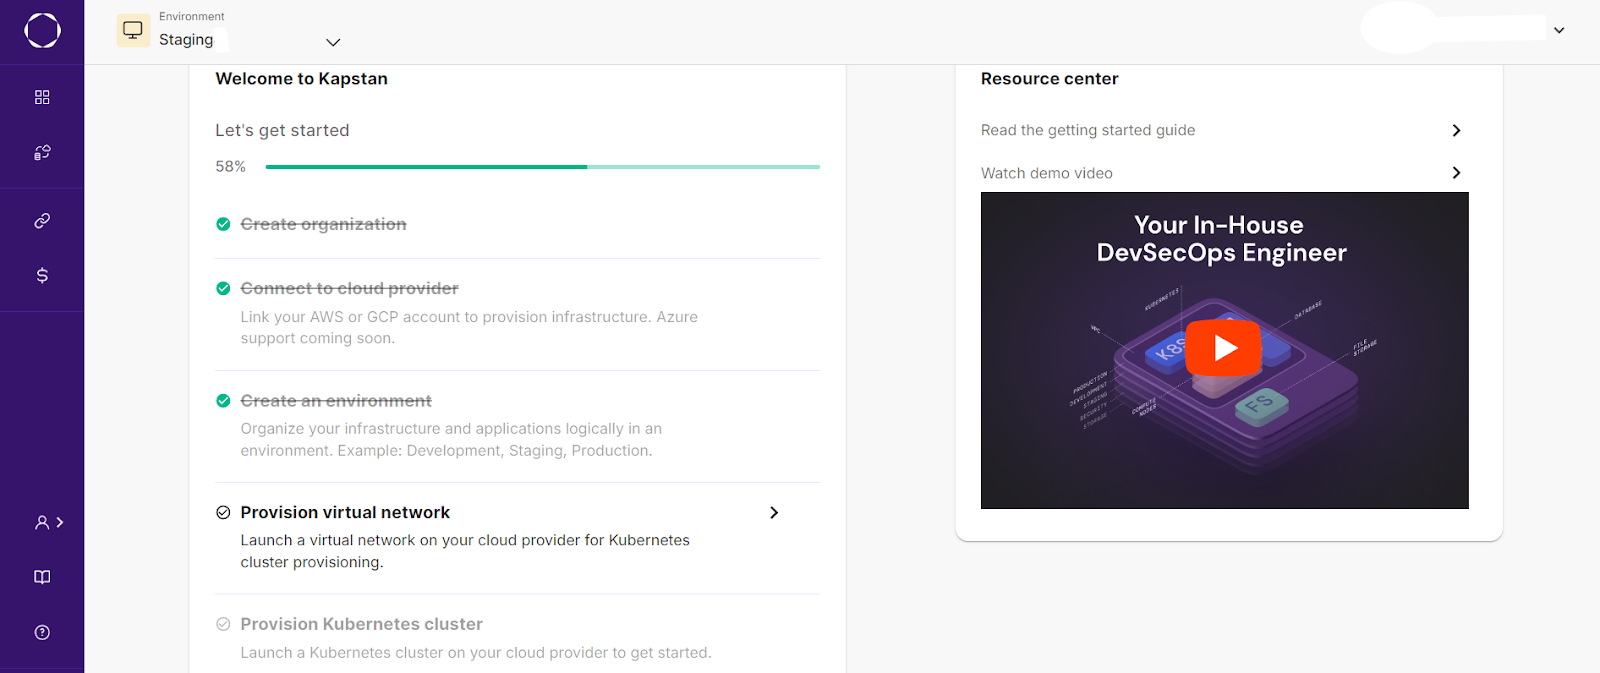The image size is (1600, 673).
Task: Click the Connect to cloud provider step
Action: pyautogui.click(x=349, y=288)
